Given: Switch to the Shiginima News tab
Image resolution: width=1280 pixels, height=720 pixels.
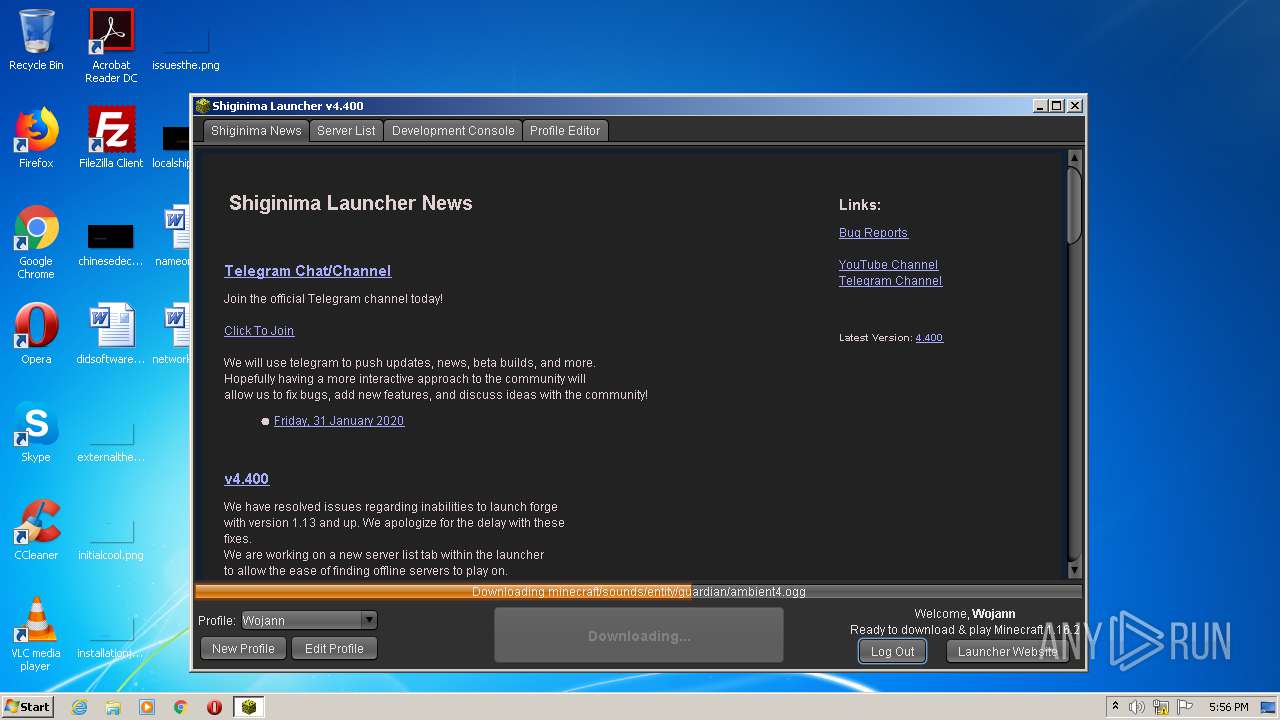Looking at the screenshot, I should coord(256,131).
